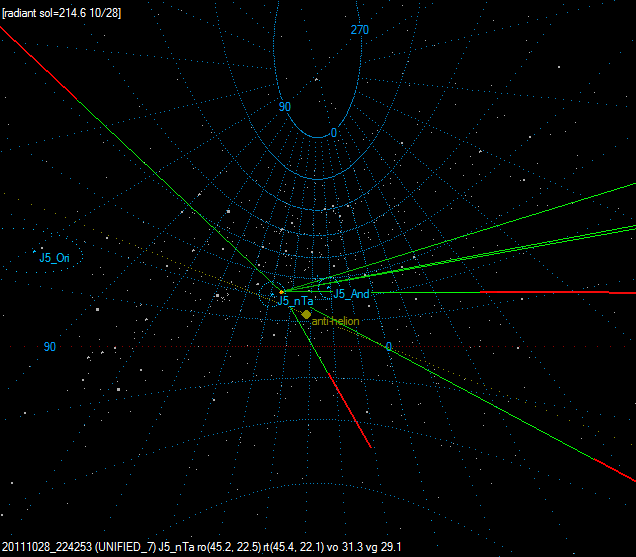Click the anti-helion text label
The height and width of the screenshot is (557, 636).
click(x=335, y=321)
